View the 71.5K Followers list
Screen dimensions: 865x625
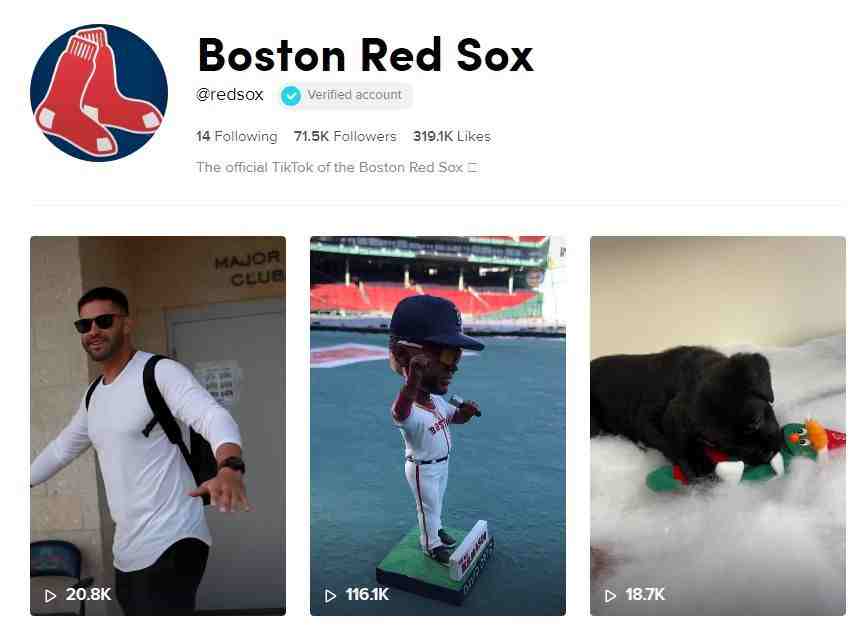point(345,136)
